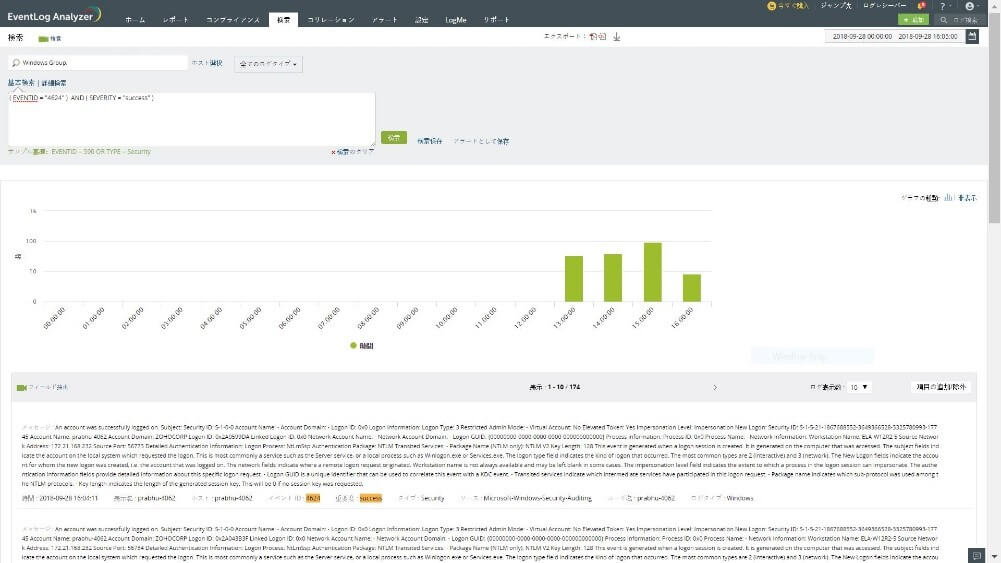The width and height of the screenshot is (1001, 563).
Task: Open the 設定 tab
Action: point(421,20)
